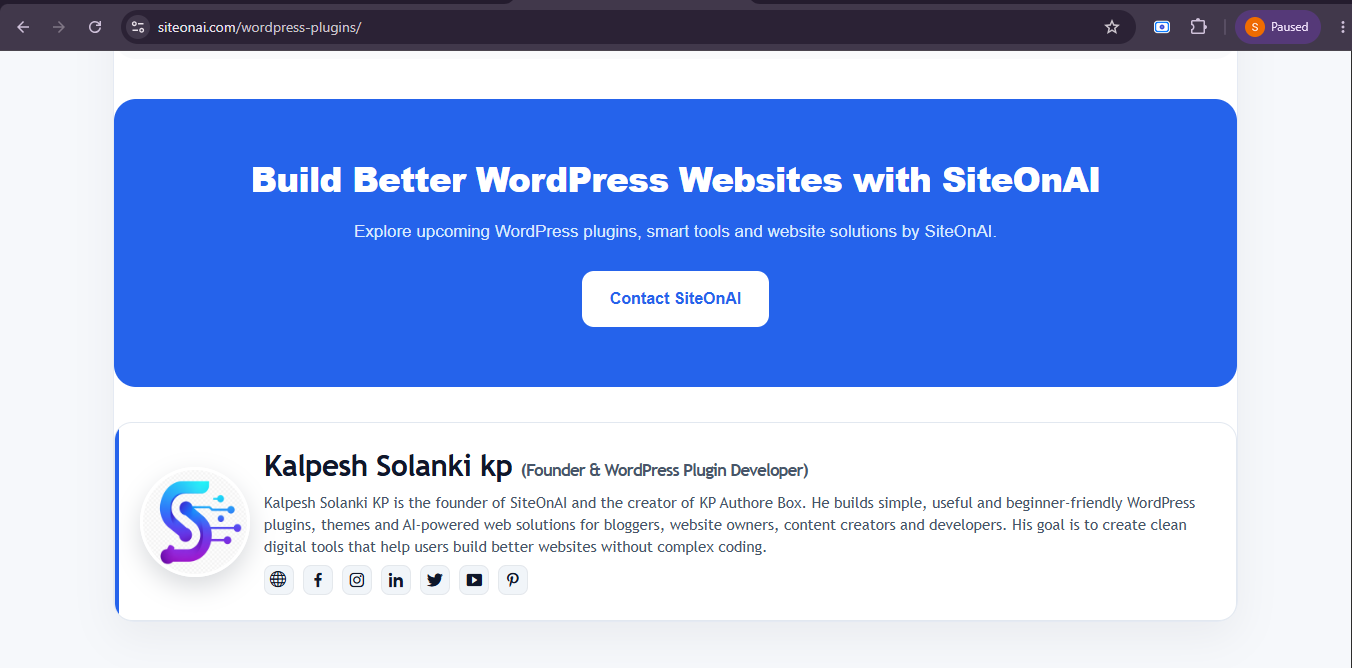Click the Contact SiteOnAI button
The width and height of the screenshot is (1352, 668).
pyautogui.click(x=675, y=299)
